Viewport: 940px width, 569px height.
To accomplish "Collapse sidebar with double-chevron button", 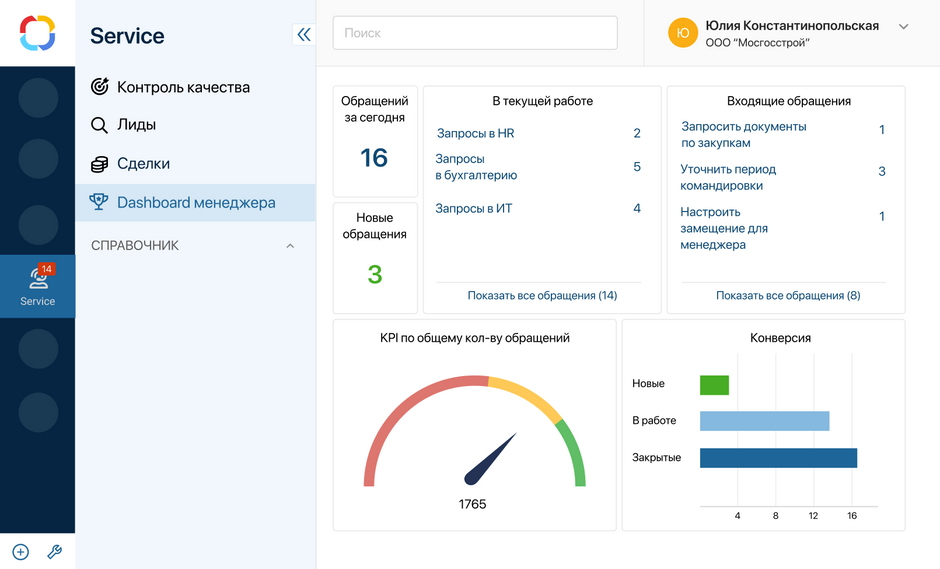I will [x=304, y=35].
